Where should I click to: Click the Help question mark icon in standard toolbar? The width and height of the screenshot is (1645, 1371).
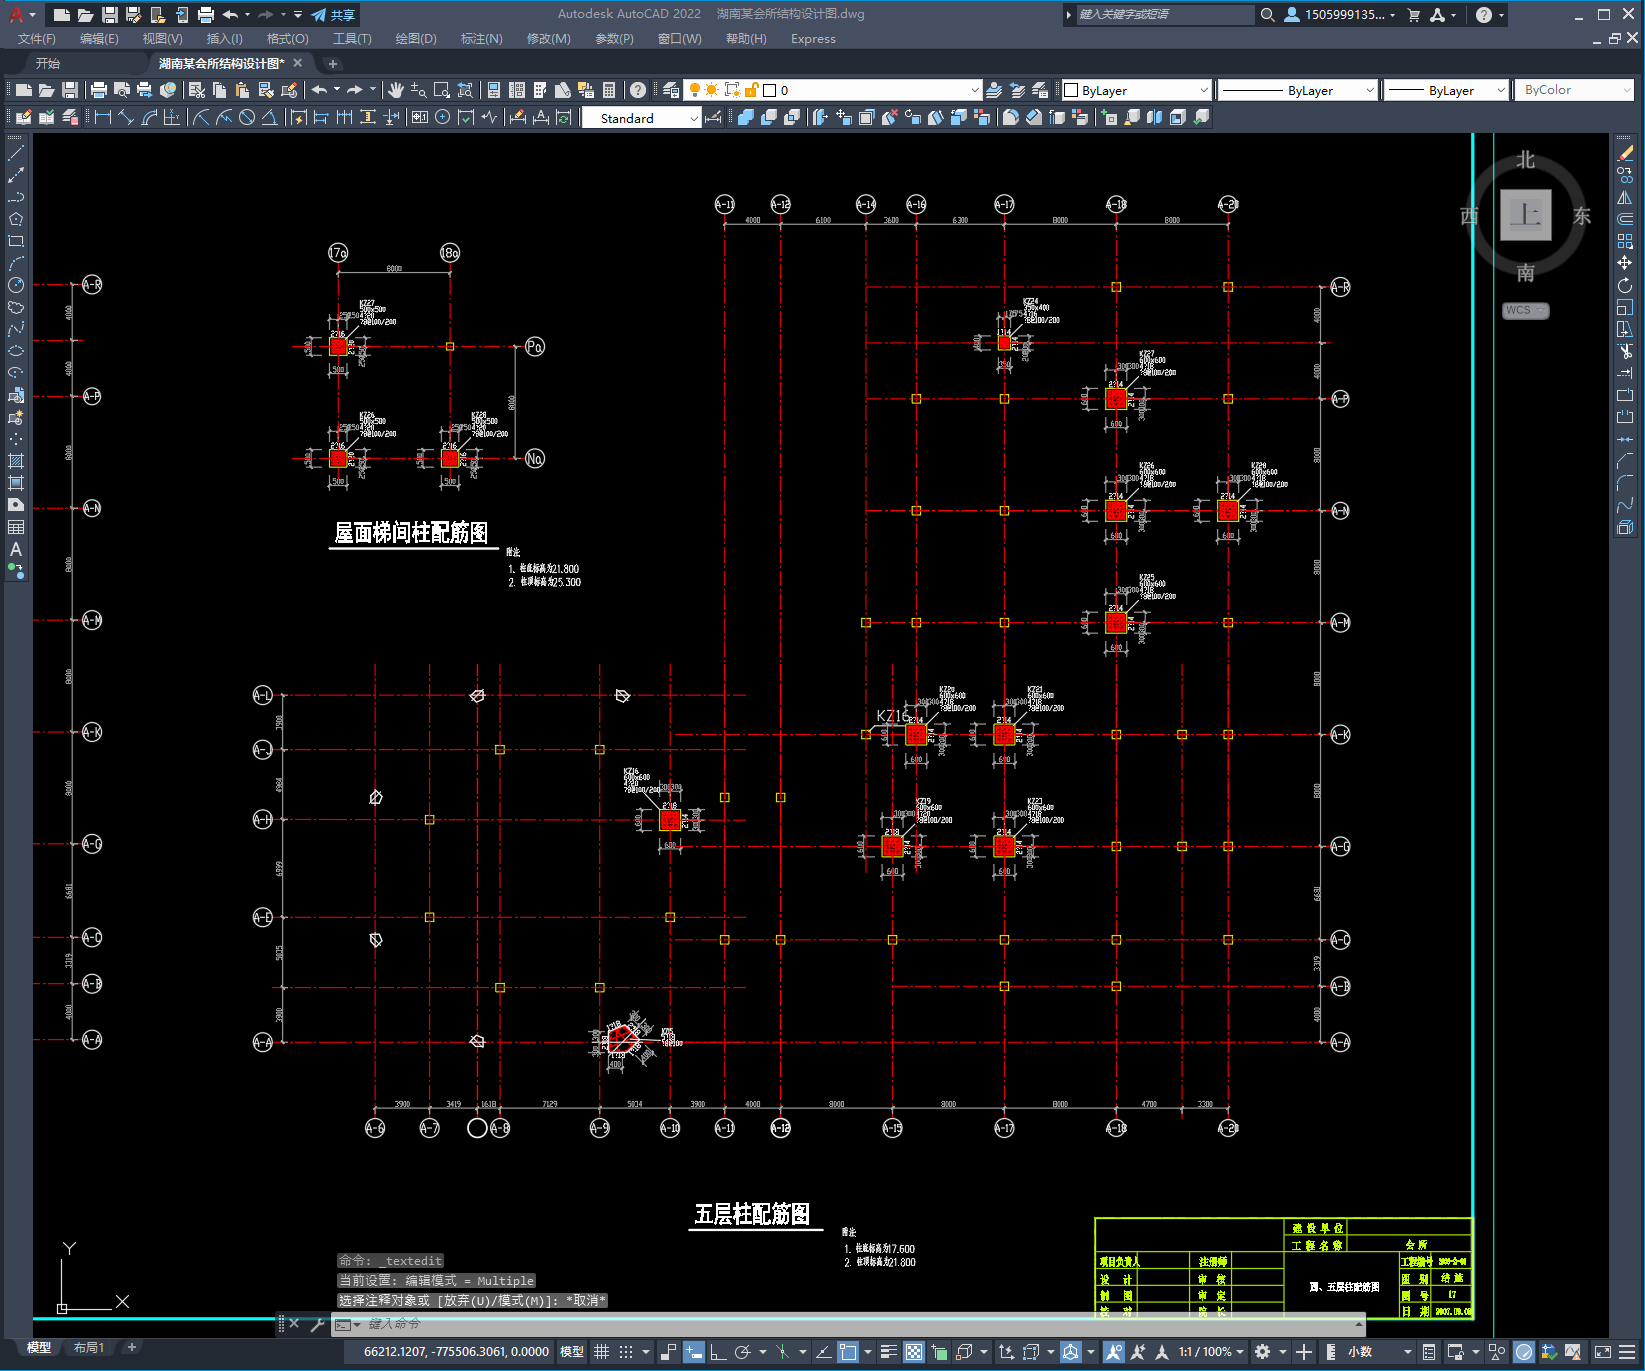[x=638, y=90]
